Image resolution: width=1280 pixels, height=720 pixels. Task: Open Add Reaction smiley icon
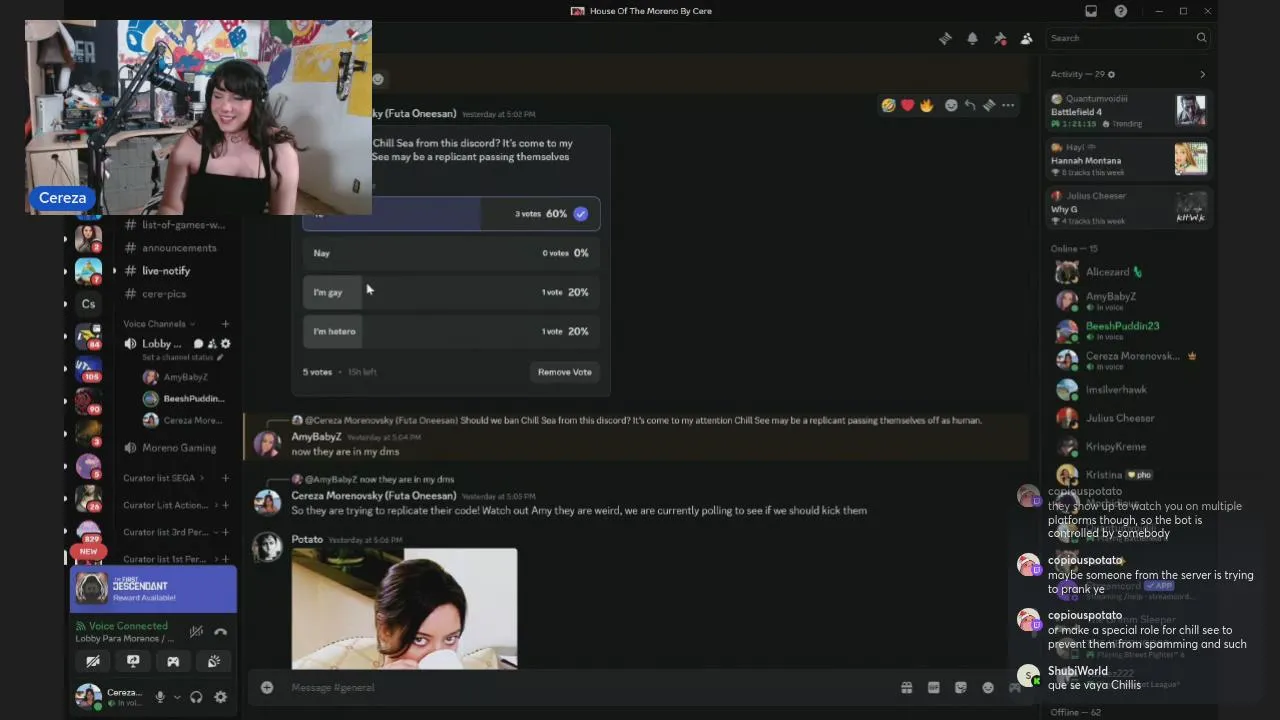click(x=951, y=105)
